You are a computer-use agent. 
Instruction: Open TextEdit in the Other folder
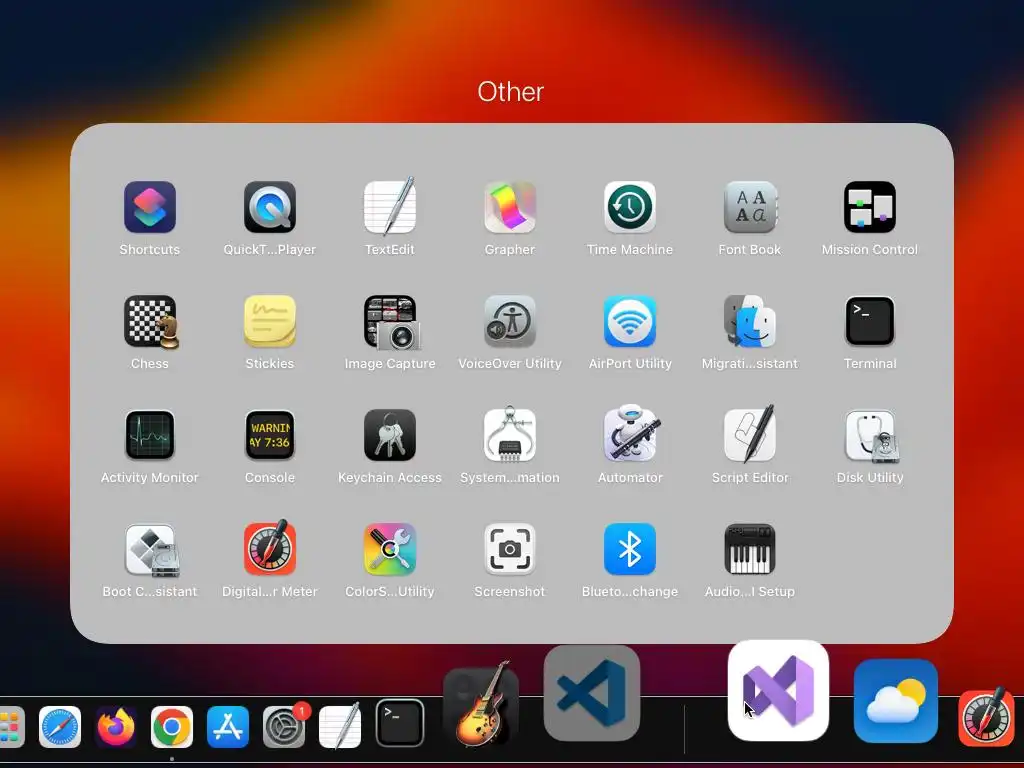390,208
